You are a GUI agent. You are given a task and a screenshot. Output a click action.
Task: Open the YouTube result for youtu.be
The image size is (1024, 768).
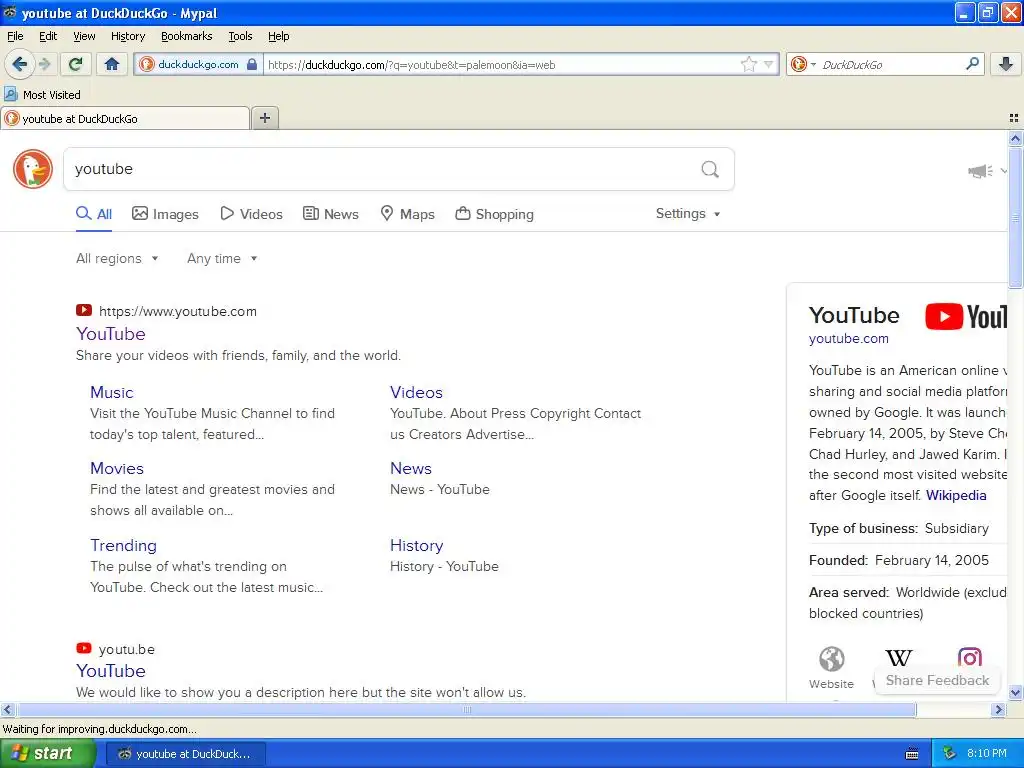point(110,671)
